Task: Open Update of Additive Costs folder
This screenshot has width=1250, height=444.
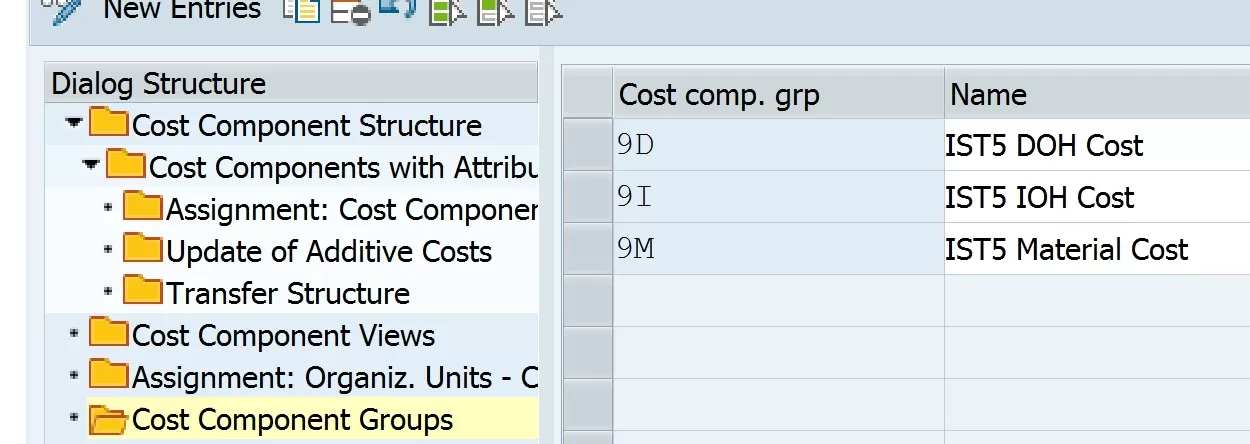Action: [x=143, y=250]
